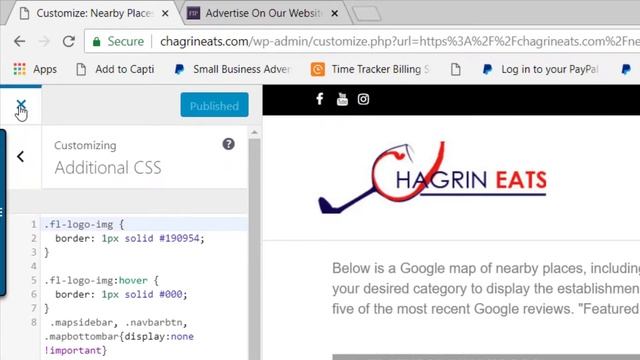Close the WordPress Customizer with the X
The height and width of the screenshot is (360, 640).
(x=21, y=105)
